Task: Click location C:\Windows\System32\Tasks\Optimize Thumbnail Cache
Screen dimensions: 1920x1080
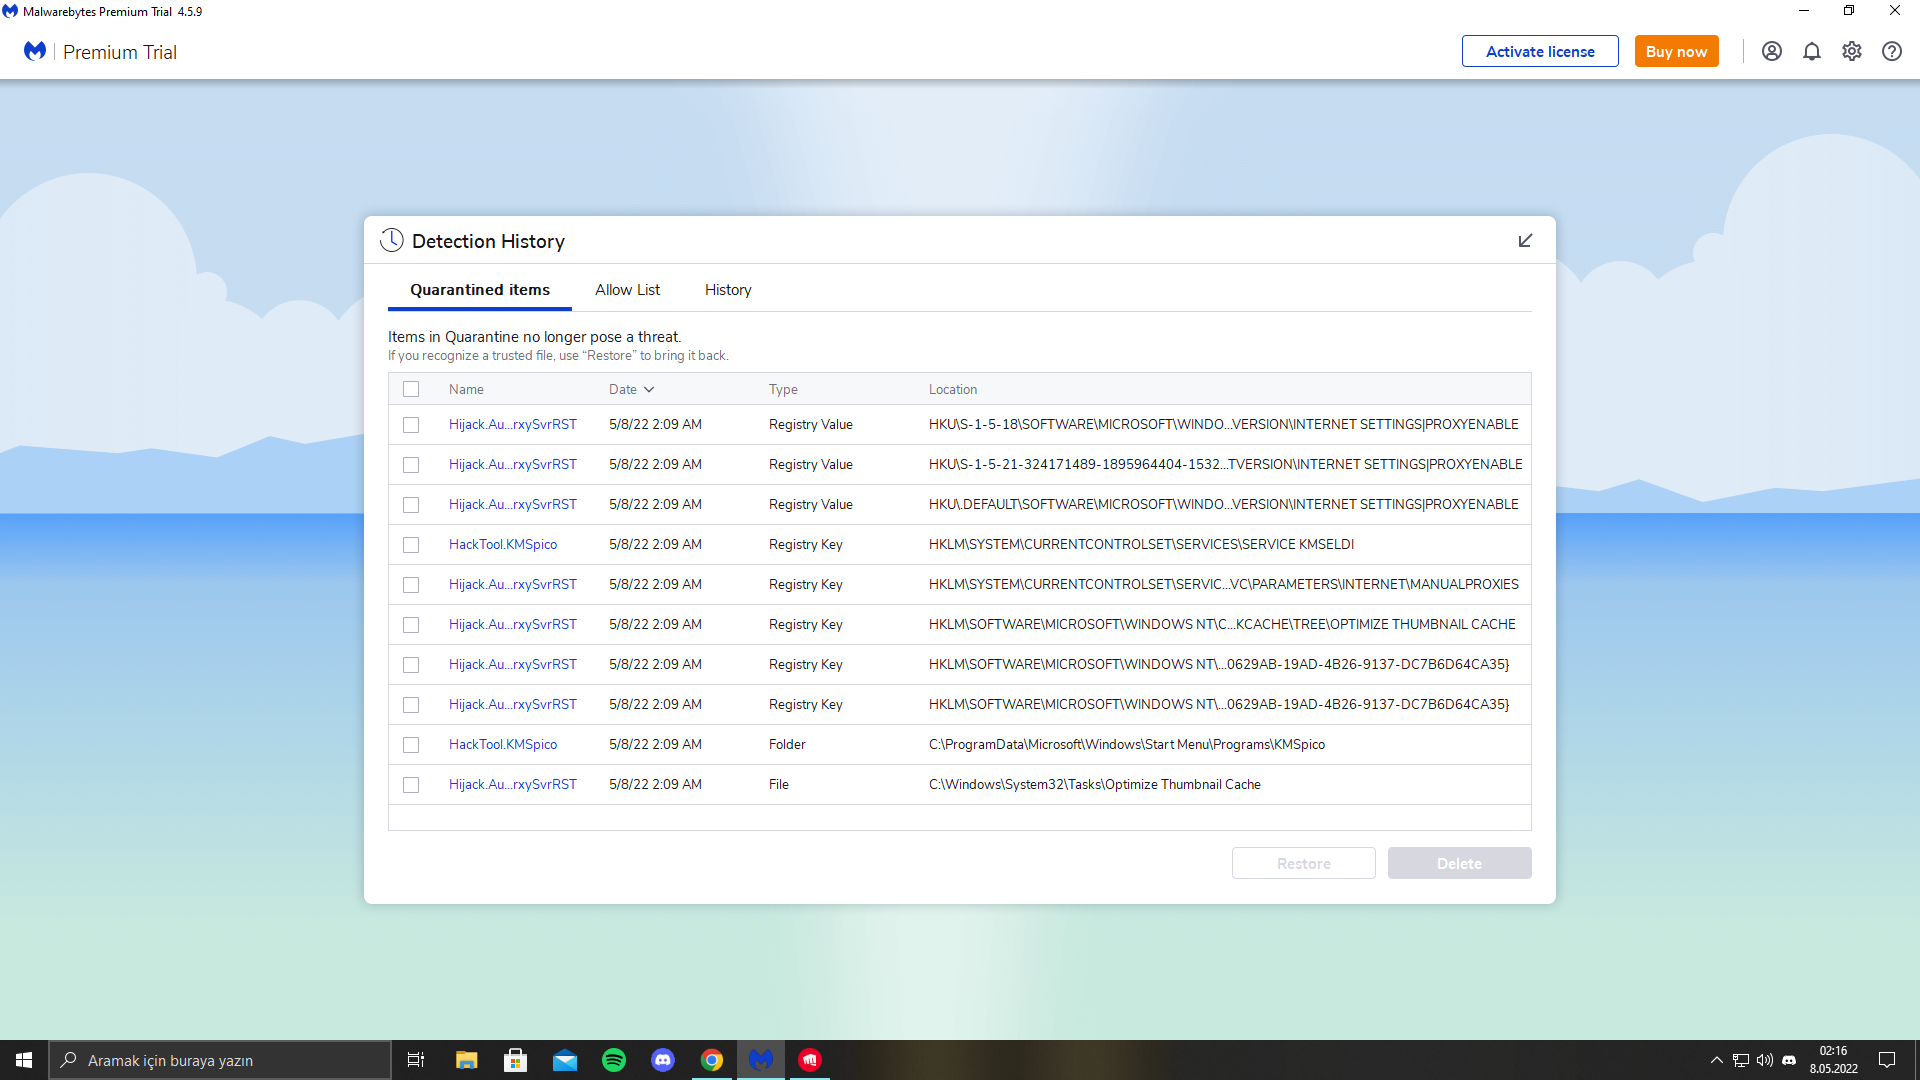Action: [1095, 784]
